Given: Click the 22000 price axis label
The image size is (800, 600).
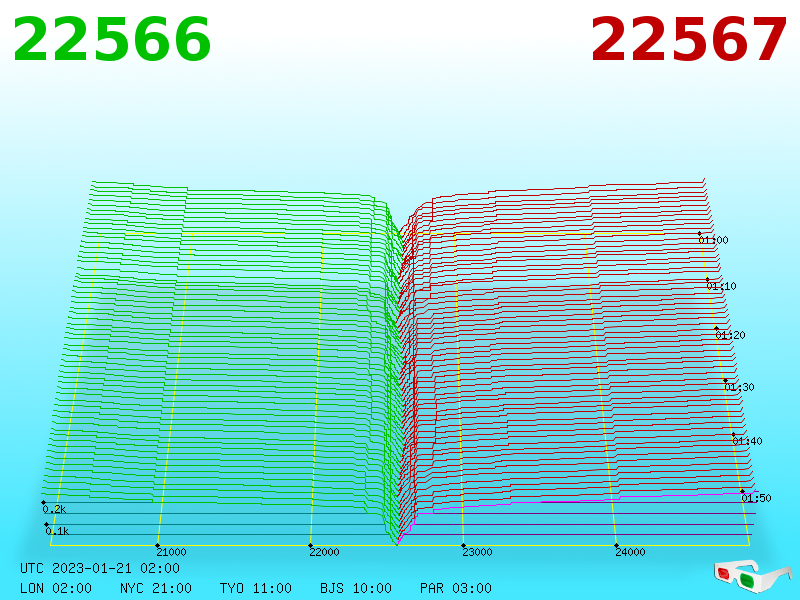Looking at the screenshot, I should point(324,552).
